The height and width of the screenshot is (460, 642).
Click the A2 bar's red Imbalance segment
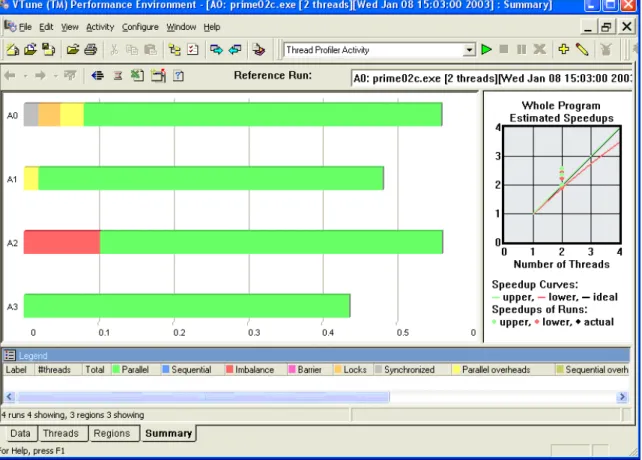point(62,242)
